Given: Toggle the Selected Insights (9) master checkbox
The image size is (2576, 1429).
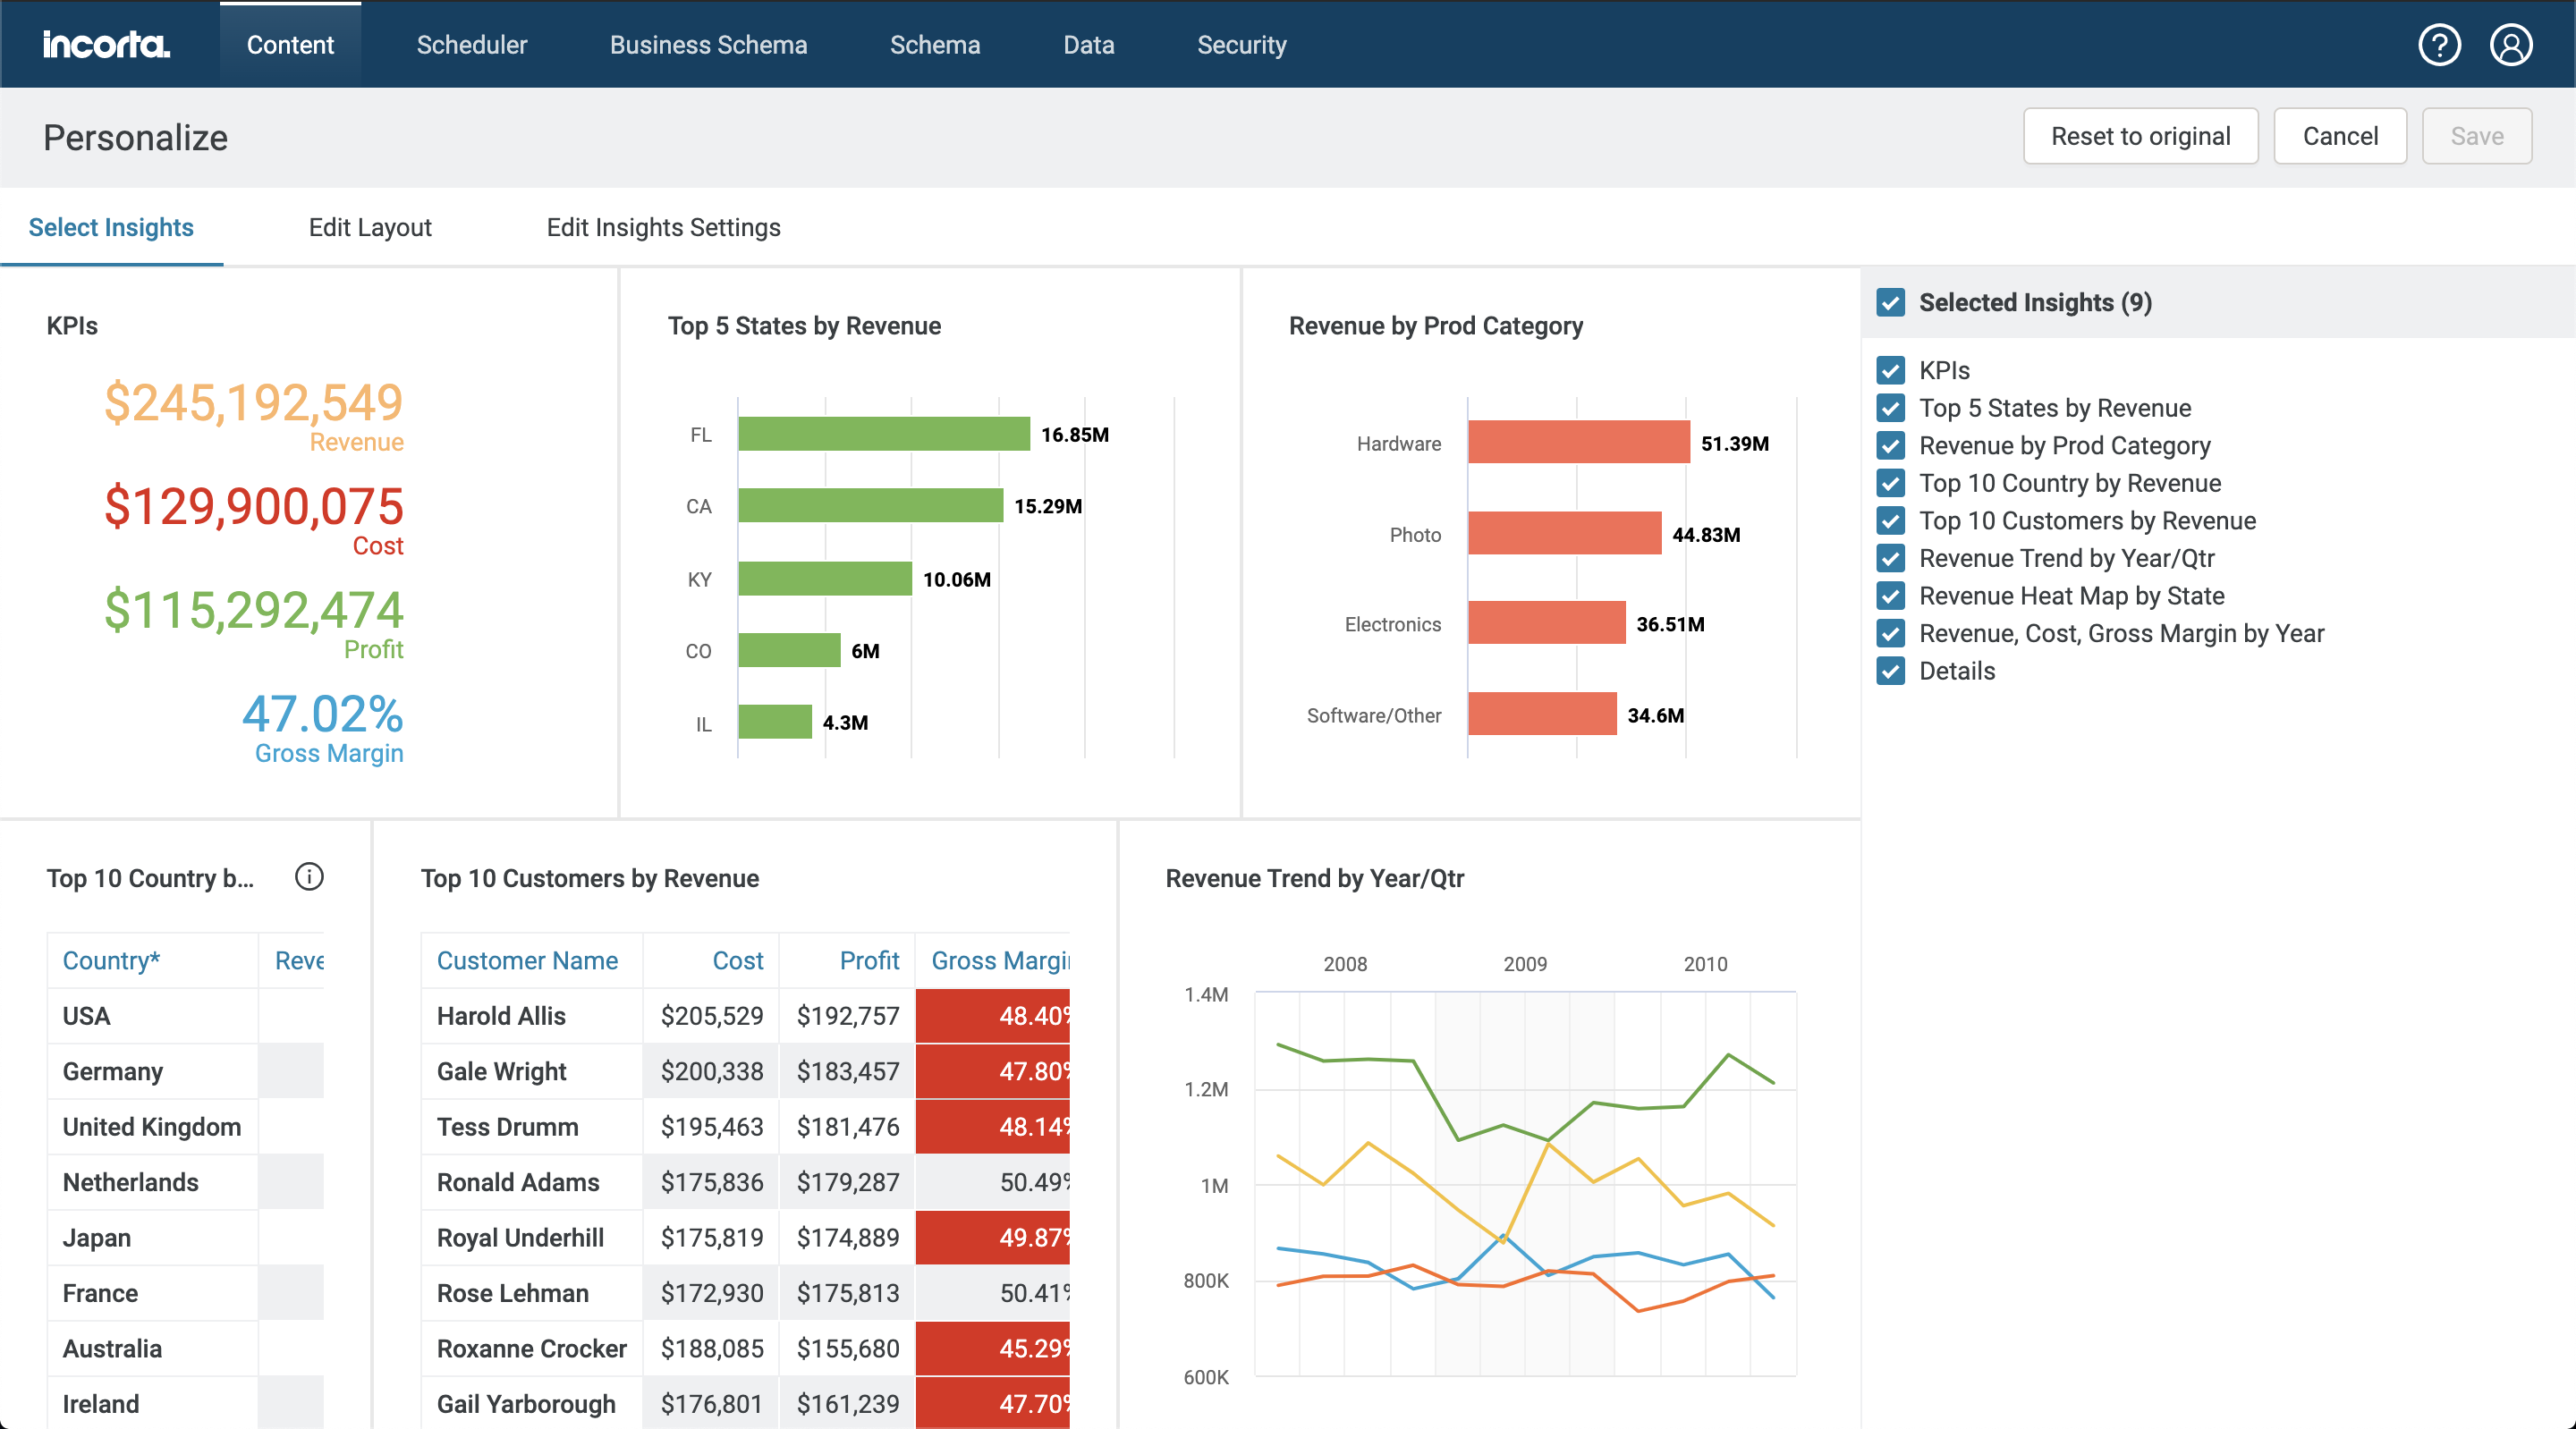Looking at the screenshot, I should point(1890,303).
